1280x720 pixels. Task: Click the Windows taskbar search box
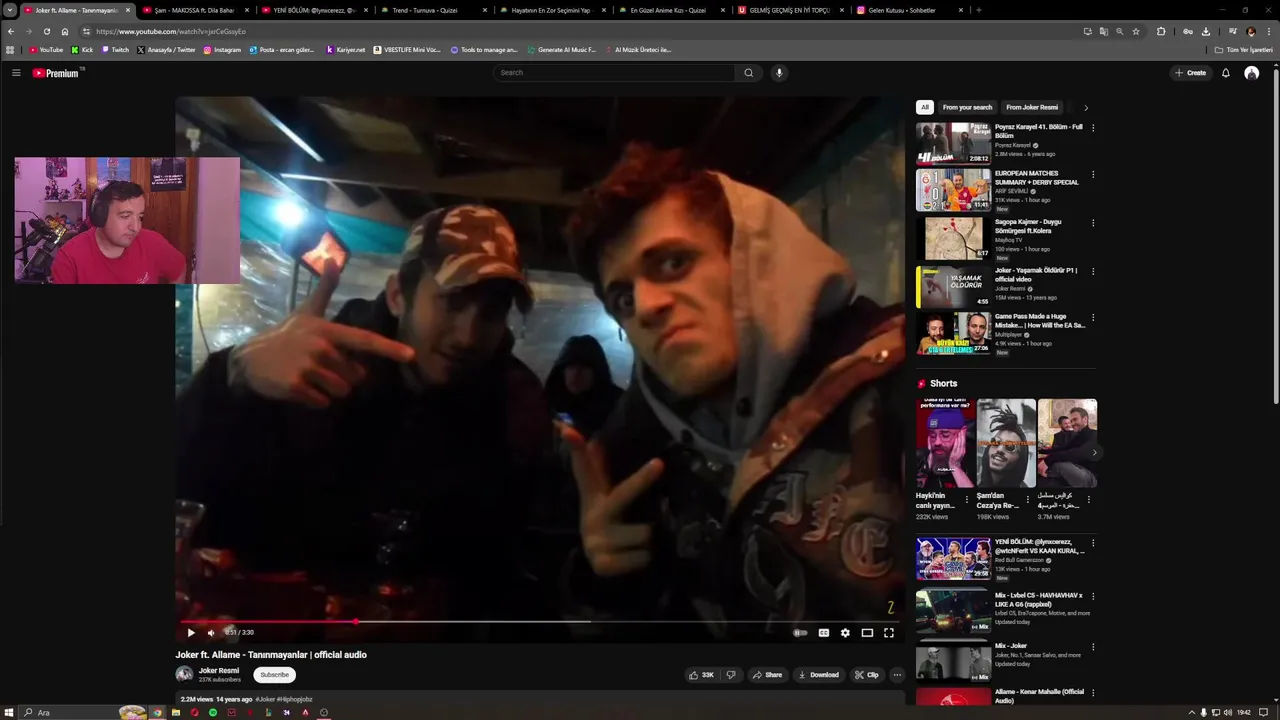click(85, 713)
